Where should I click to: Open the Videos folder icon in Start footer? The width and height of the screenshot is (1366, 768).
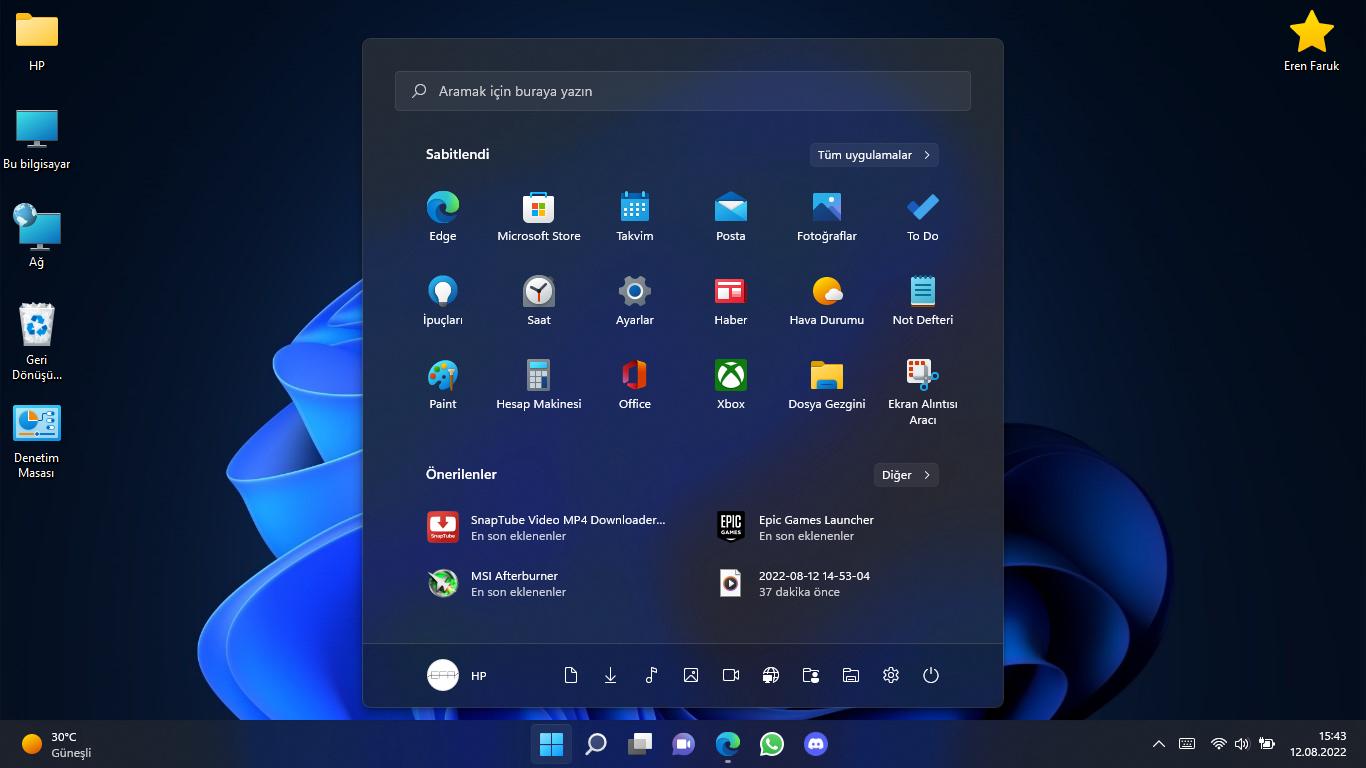731,675
